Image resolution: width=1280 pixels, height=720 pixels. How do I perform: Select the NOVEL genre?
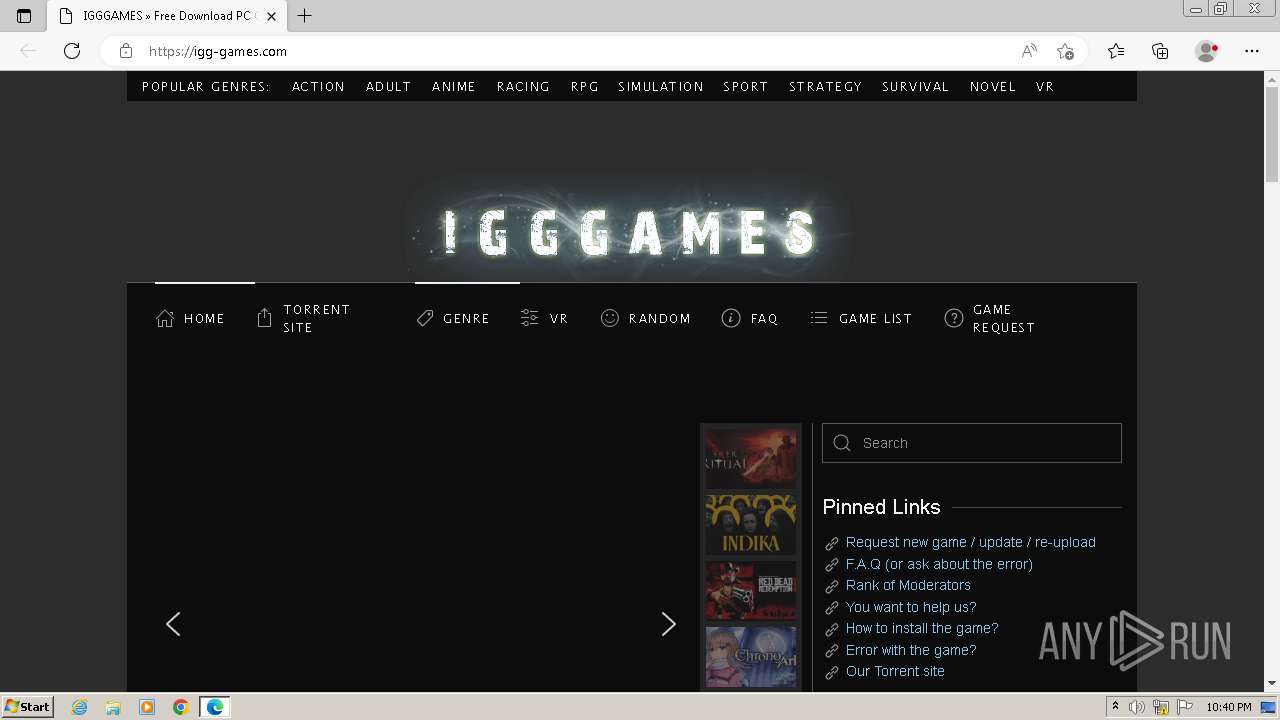(x=993, y=86)
